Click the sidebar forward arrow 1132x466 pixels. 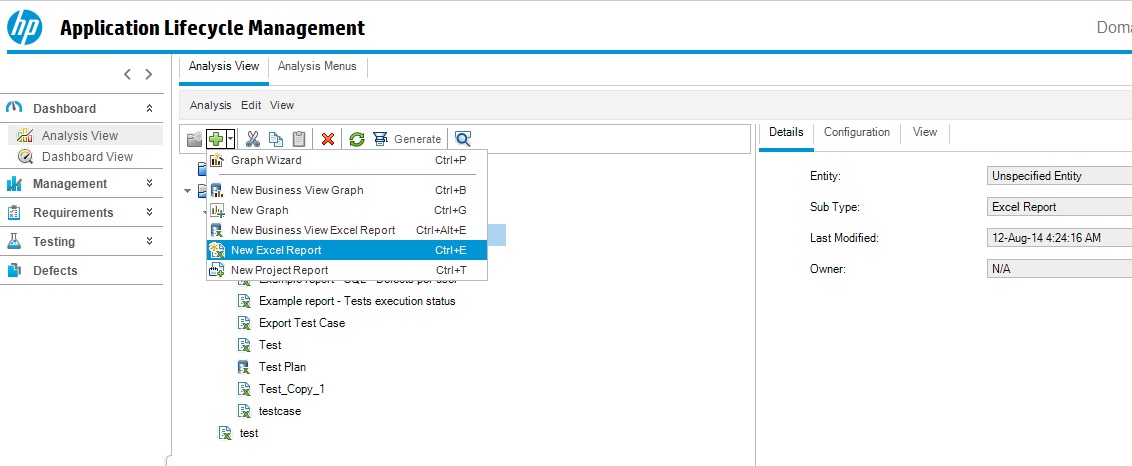(149, 74)
